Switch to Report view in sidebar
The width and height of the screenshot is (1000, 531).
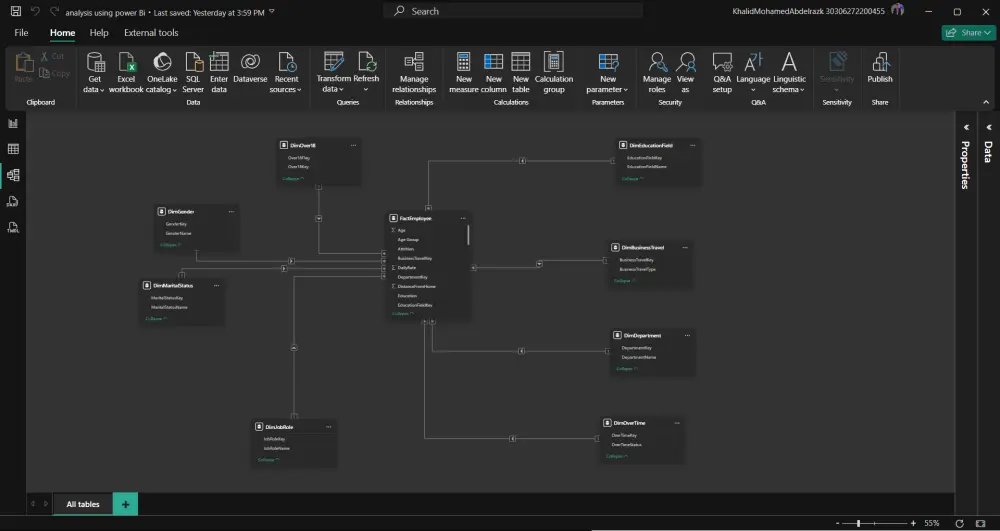[13, 123]
